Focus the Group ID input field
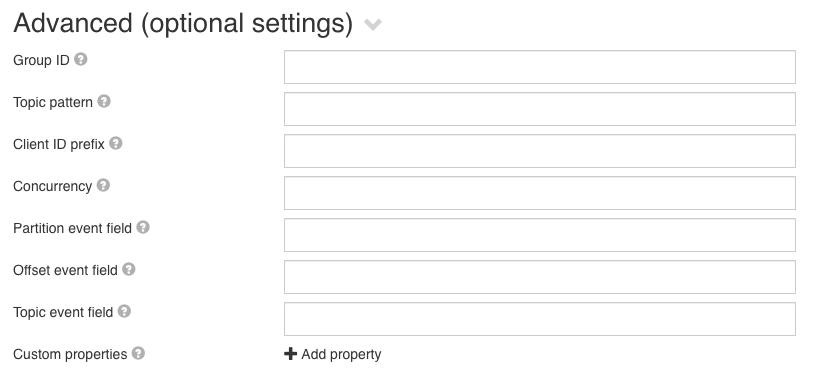This screenshot has width=818, height=375. click(x=539, y=67)
